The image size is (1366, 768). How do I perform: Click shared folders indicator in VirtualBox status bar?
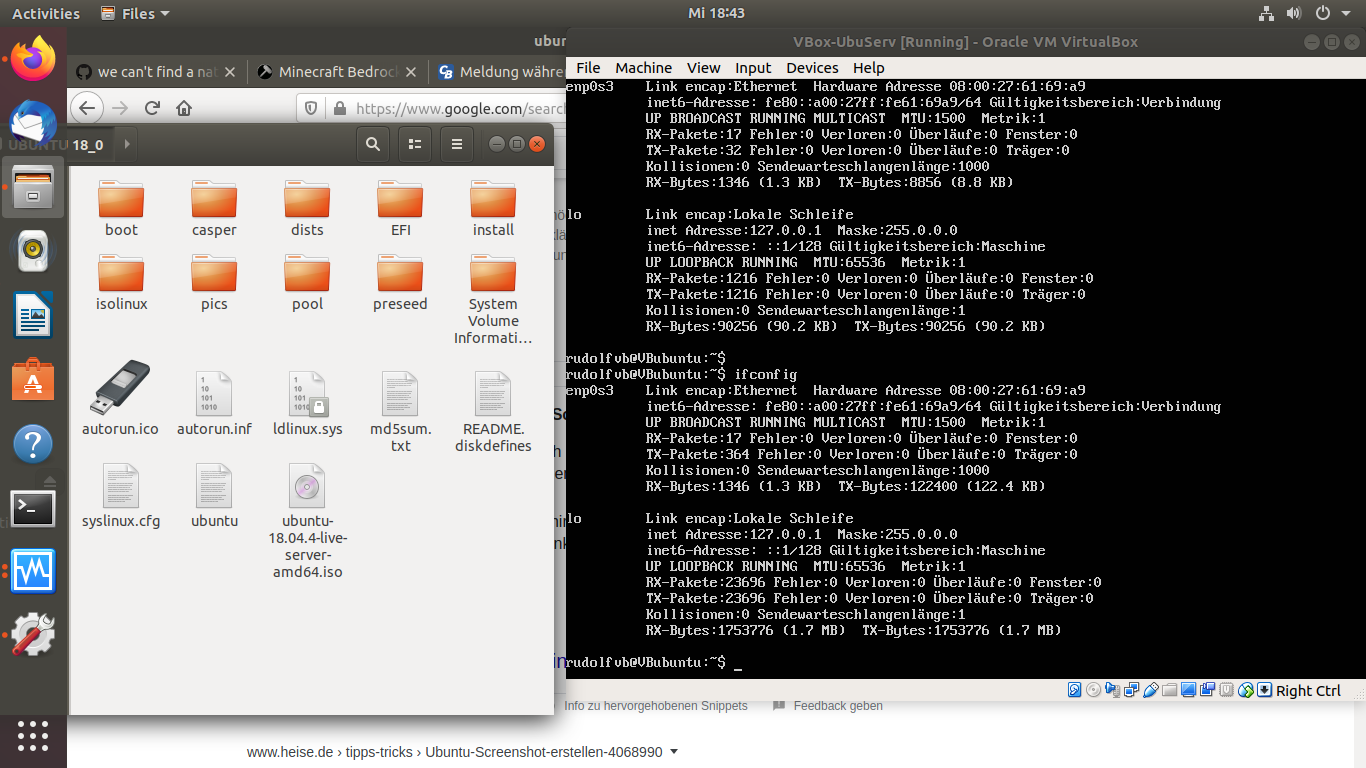(1169, 690)
